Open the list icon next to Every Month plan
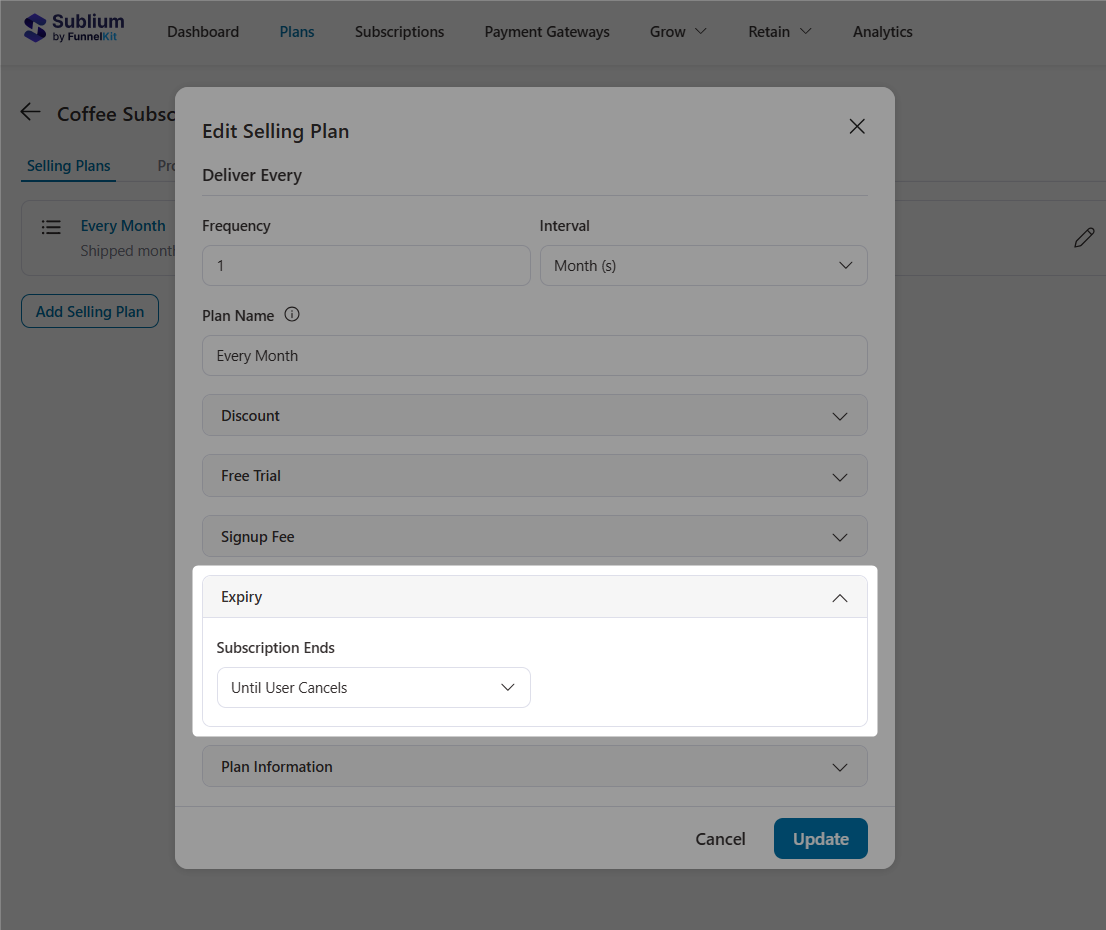Screen dimensions: 1106x930 tap(51, 227)
